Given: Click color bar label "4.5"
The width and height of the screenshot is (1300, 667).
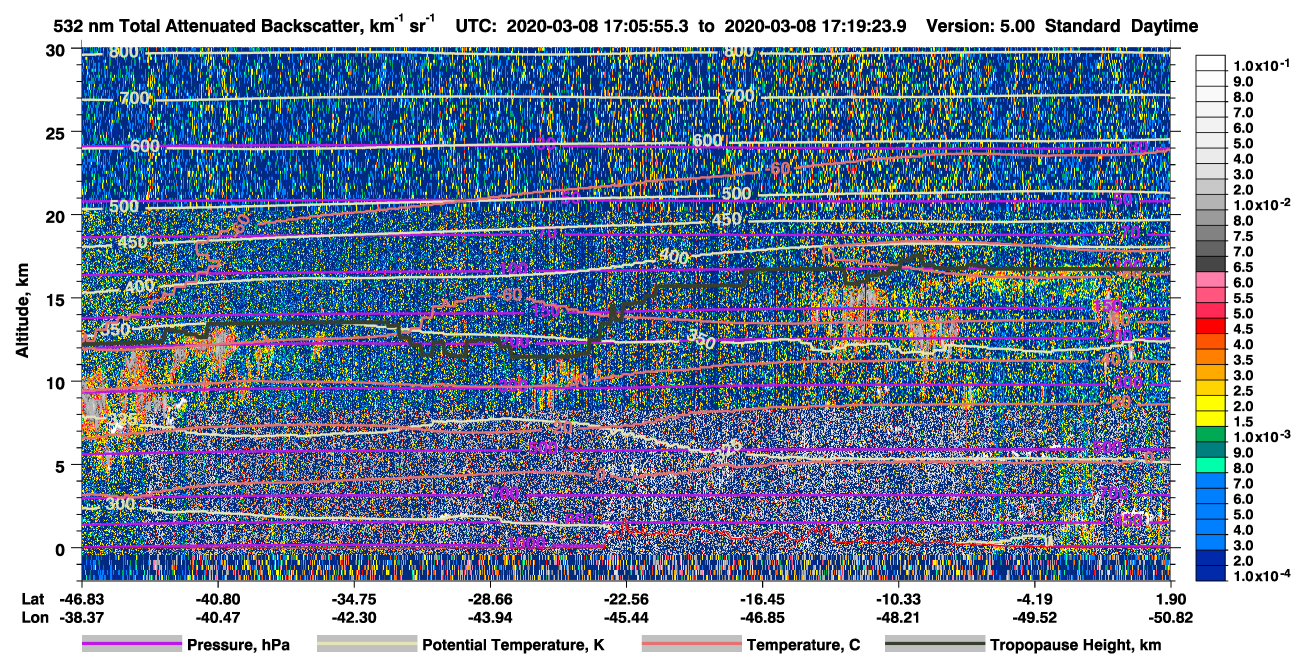Looking at the screenshot, I should click(x=1243, y=329).
